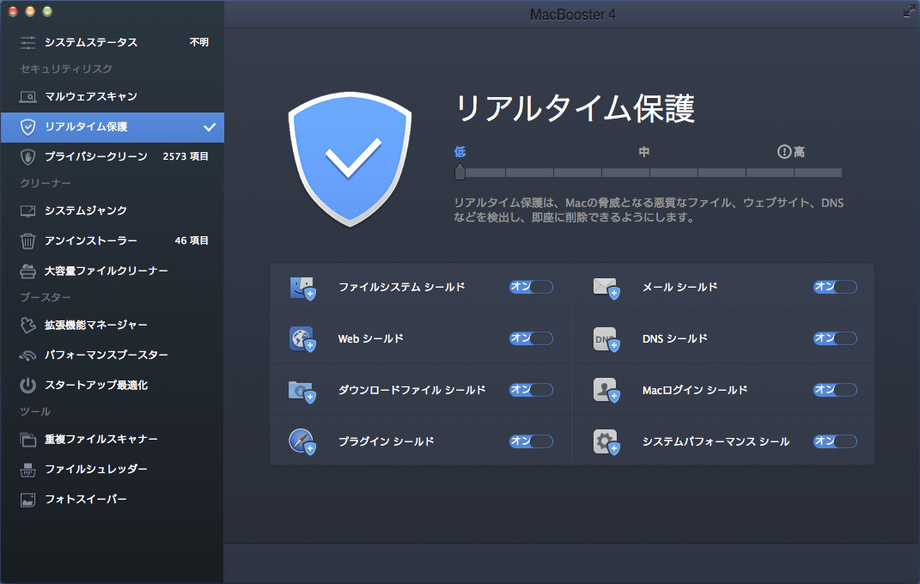Open the システムステータス sidebar item
This screenshot has height=584, width=920.
point(112,42)
